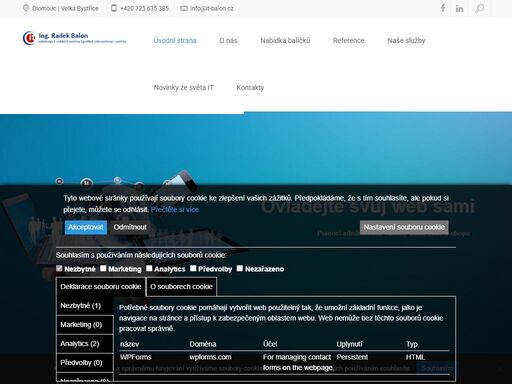512x384 pixels.
Task: Select Marketing (0) category
Action: (x=85, y=325)
